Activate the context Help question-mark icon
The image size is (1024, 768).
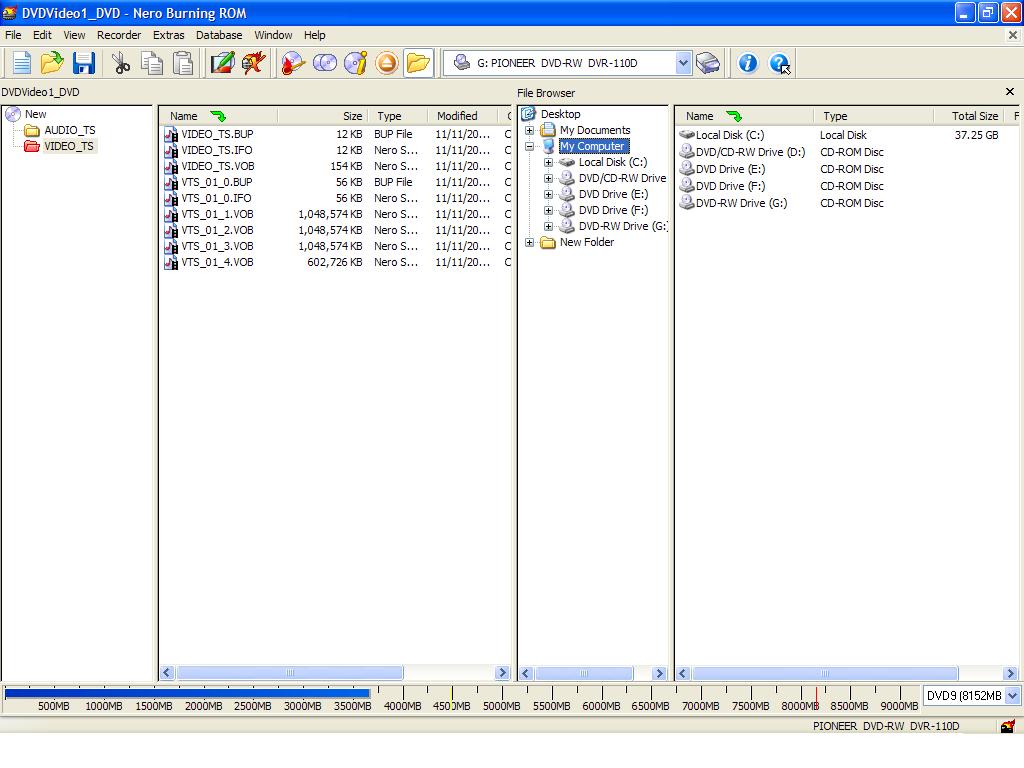[x=779, y=63]
